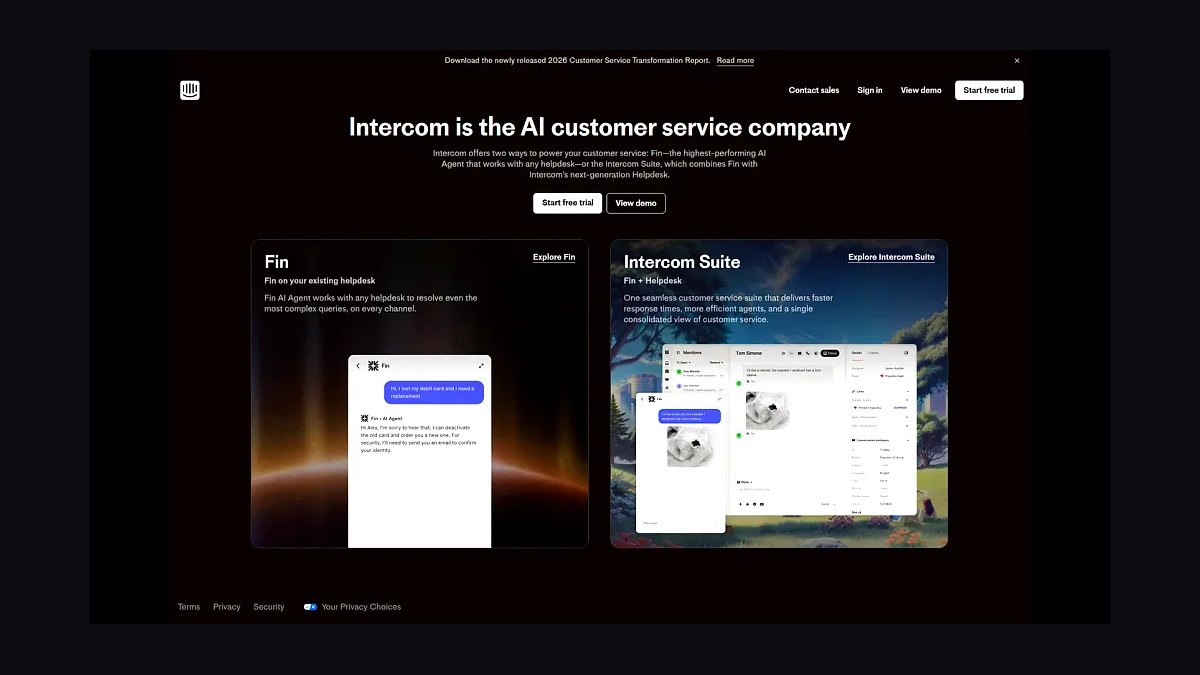Click Start free trial below the headline
Screen dimensions: 1200x675
pos(568,203)
